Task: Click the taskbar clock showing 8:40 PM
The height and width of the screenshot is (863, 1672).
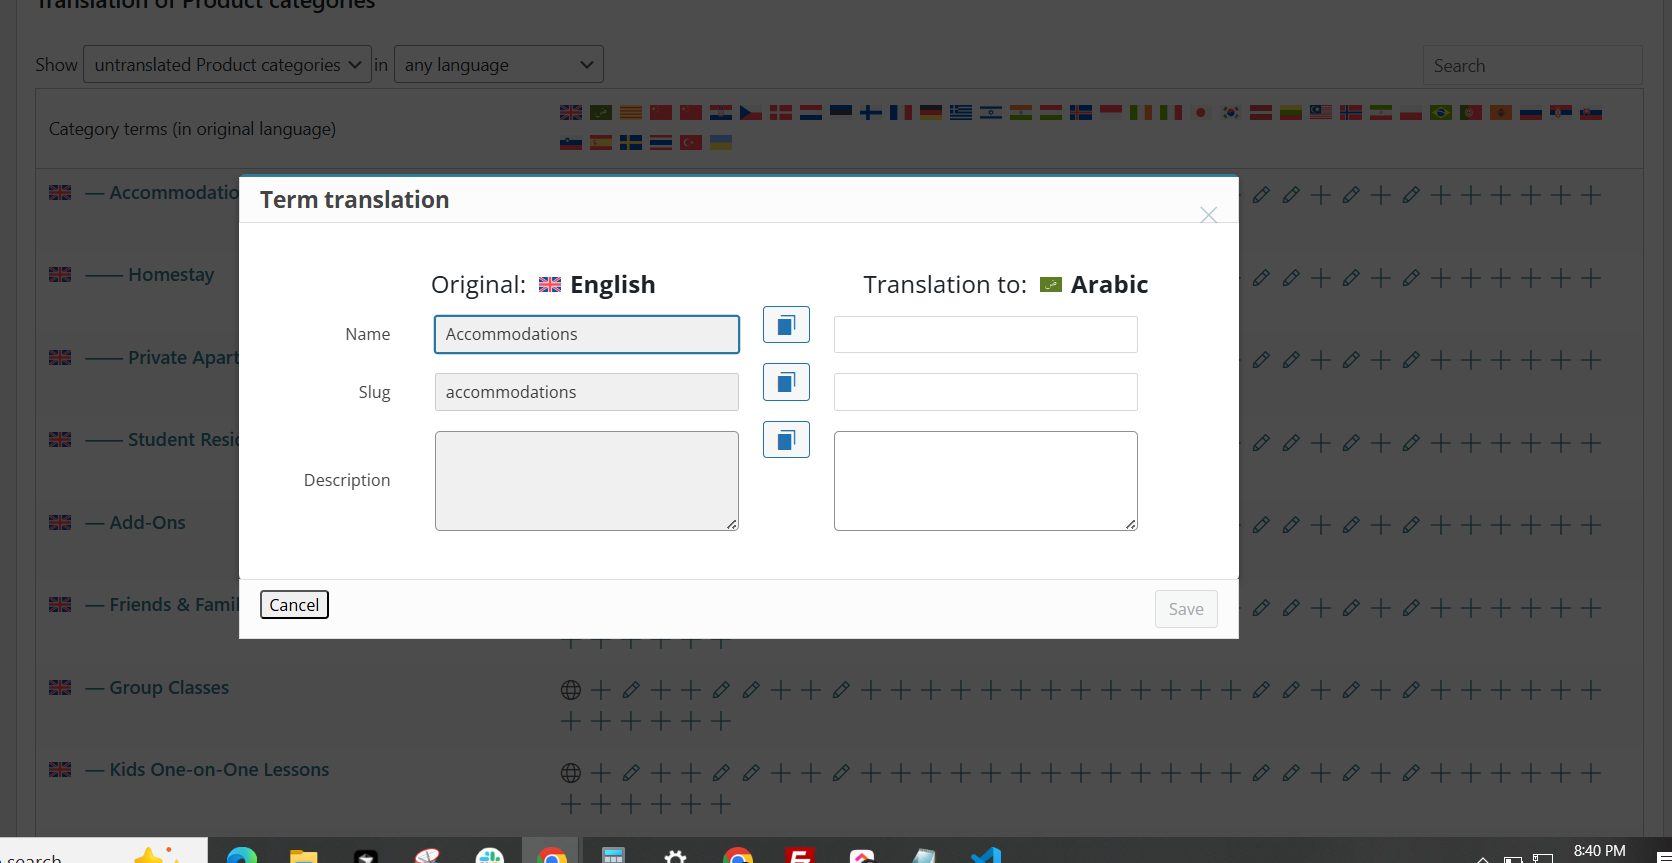Action: (1600, 851)
